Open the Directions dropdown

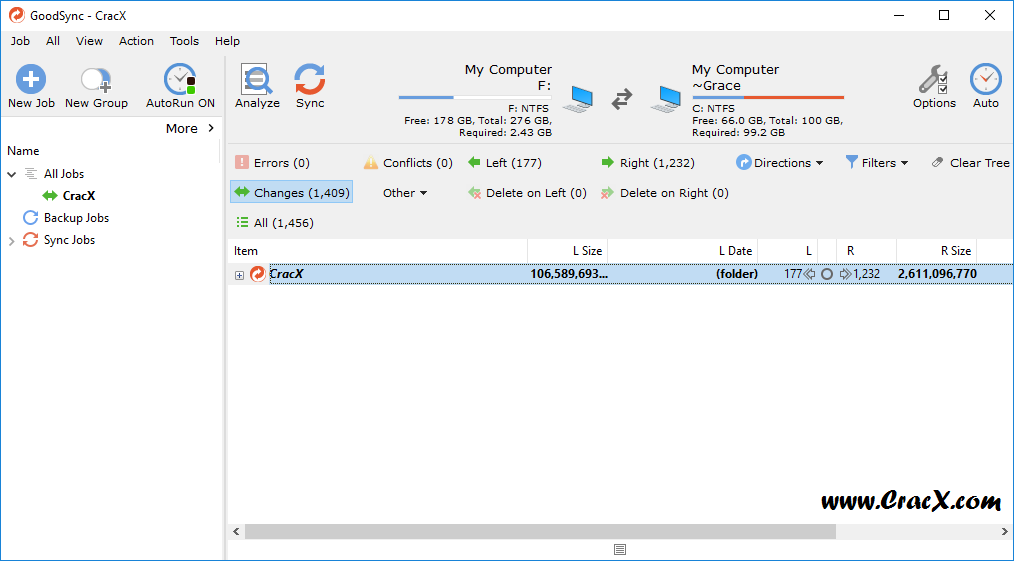779,163
